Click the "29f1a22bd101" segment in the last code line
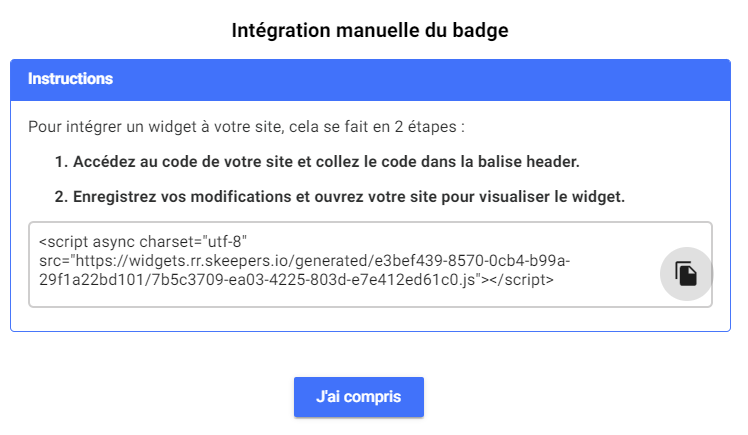 pyautogui.click(x=84, y=279)
